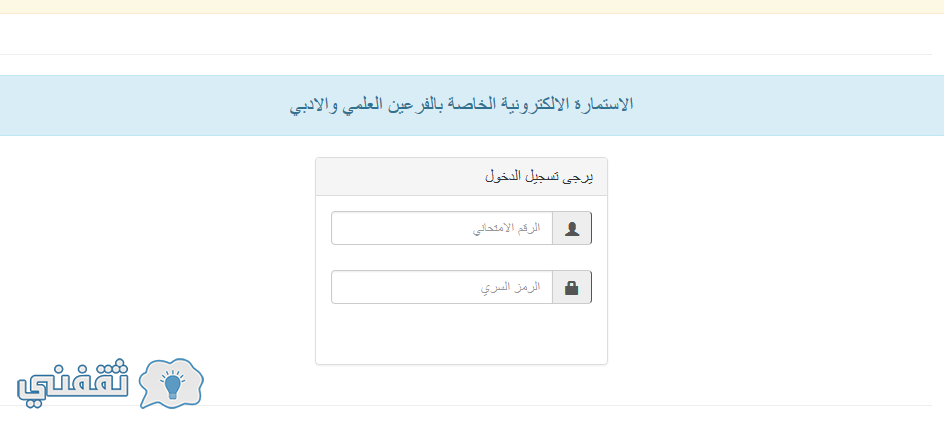Screen dimensions: 944x423
Task: Click the word الخاصة in the banner
Action: [470, 104]
